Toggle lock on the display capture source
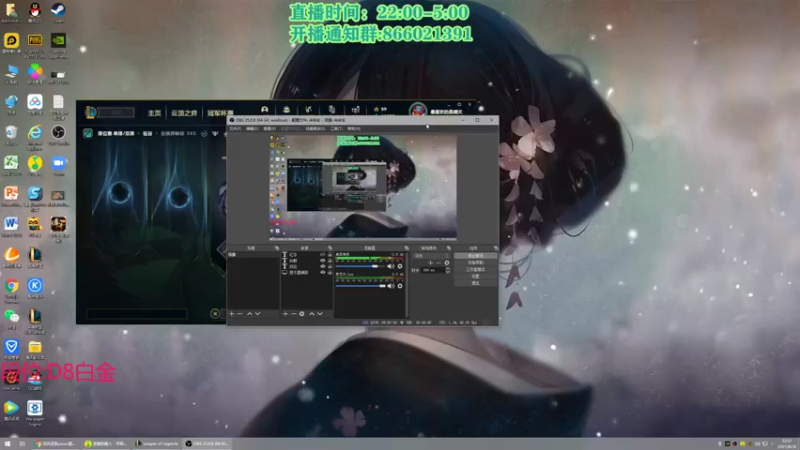800x450 pixels. 330,272
